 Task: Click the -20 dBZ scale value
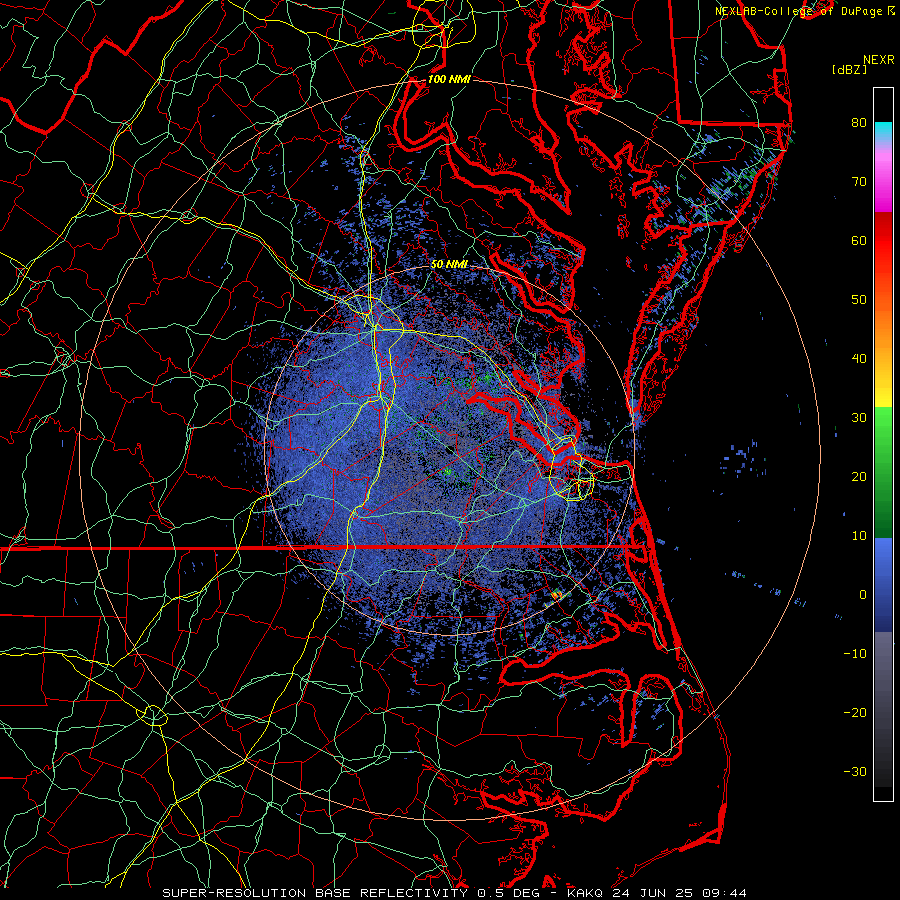855,712
